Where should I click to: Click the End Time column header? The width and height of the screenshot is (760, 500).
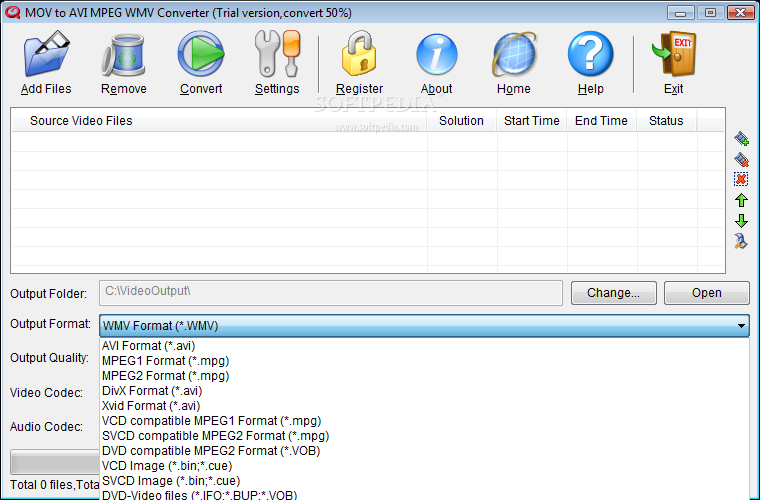pos(602,121)
